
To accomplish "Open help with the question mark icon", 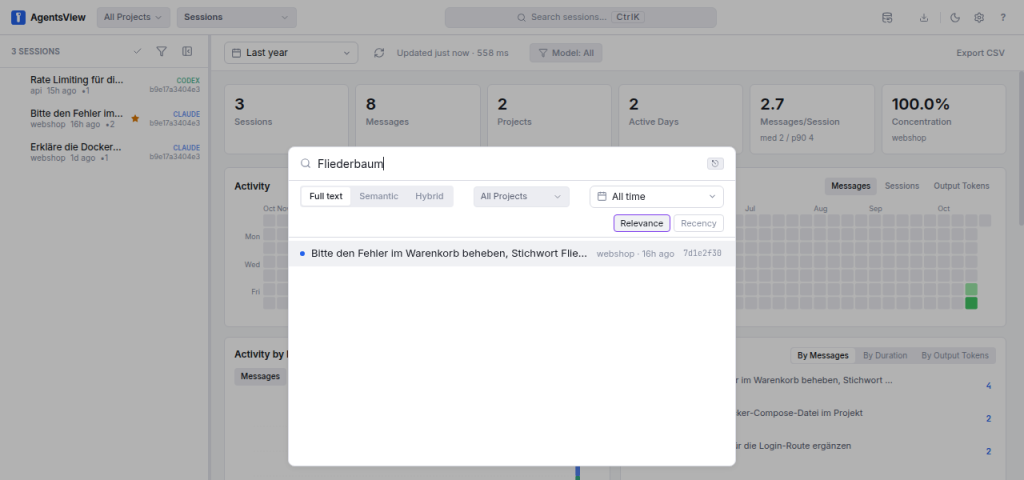I will 1003,18.
